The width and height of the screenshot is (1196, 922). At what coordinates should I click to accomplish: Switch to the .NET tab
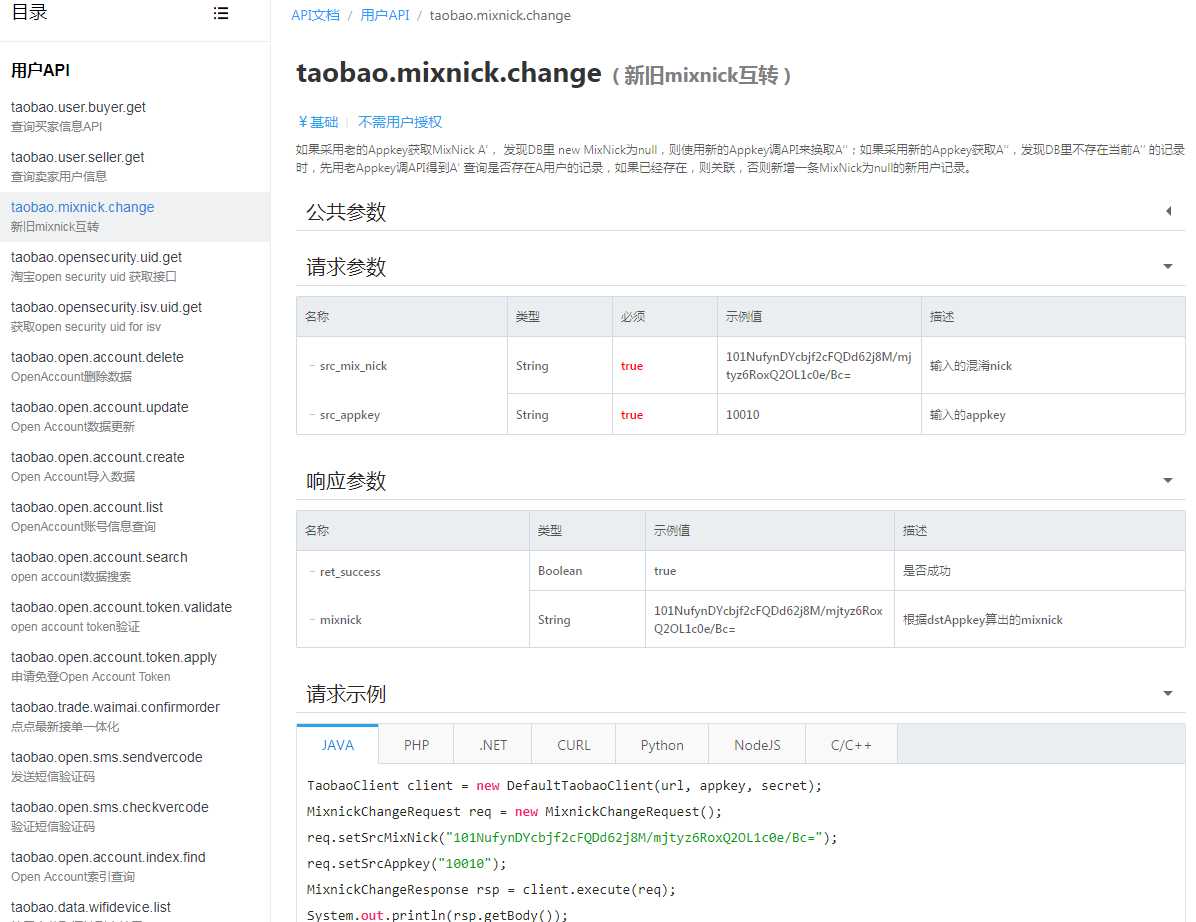(x=493, y=745)
